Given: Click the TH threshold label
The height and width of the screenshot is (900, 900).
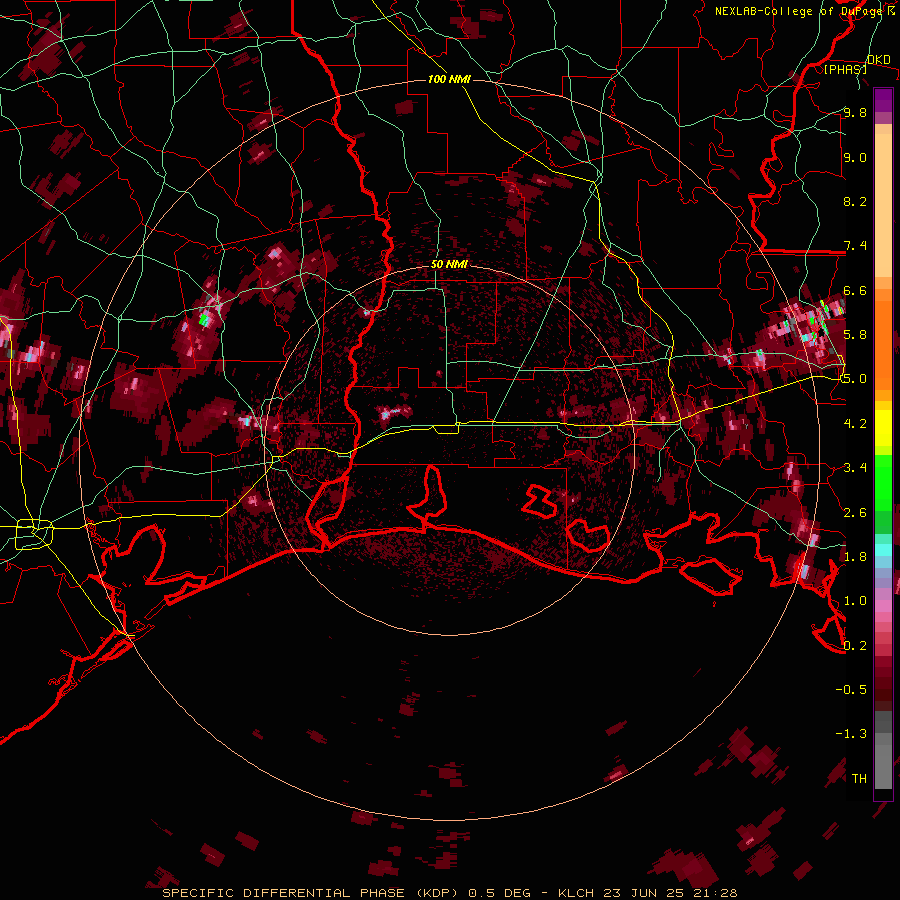Looking at the screenshot, I should 859,779.
